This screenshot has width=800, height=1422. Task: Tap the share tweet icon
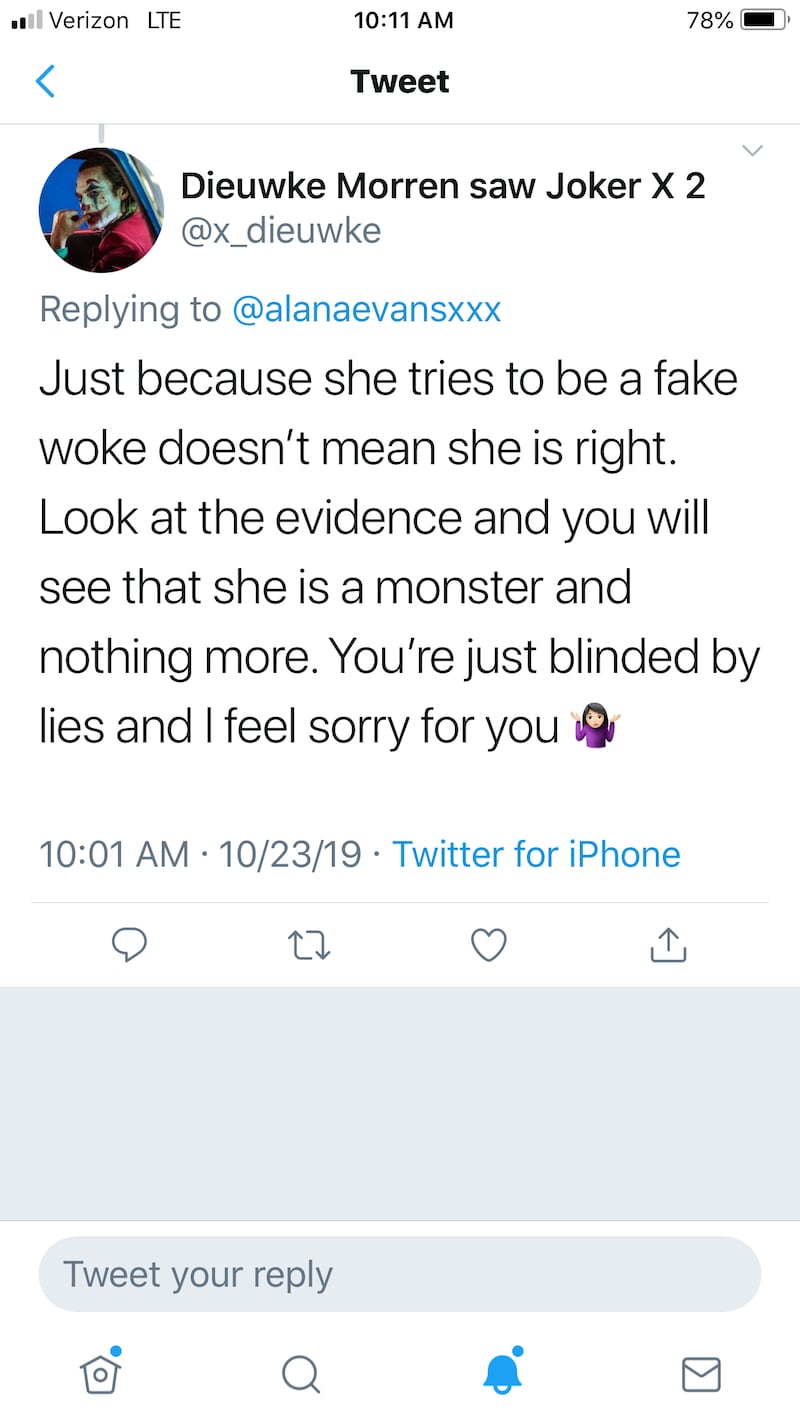point(669,944)
